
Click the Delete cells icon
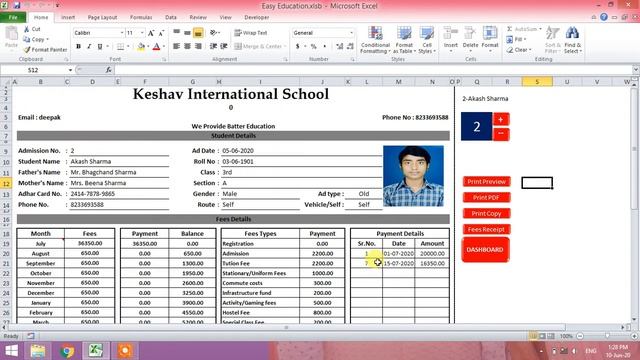[470, 33]
